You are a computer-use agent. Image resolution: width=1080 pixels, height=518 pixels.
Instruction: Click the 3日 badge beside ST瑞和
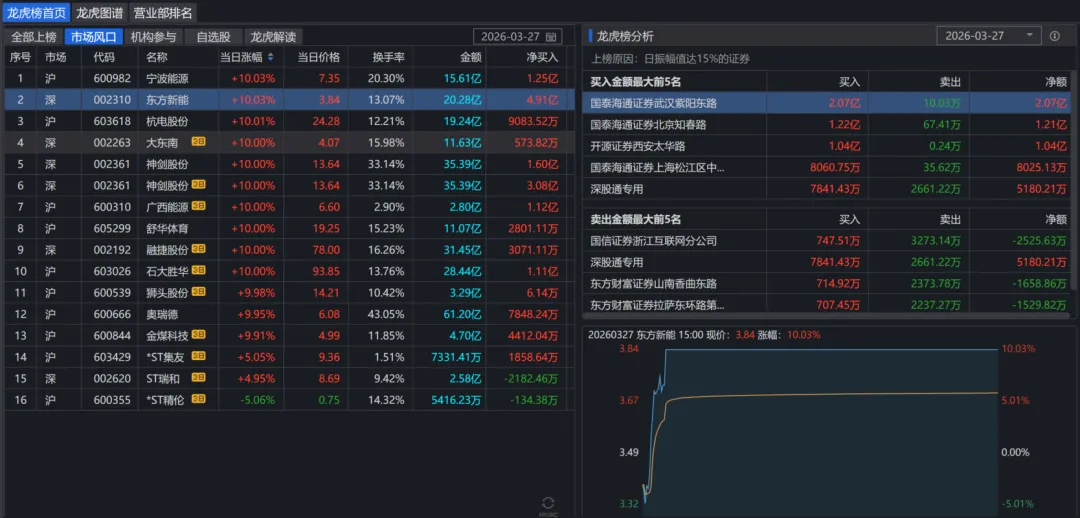coord(198,377)
